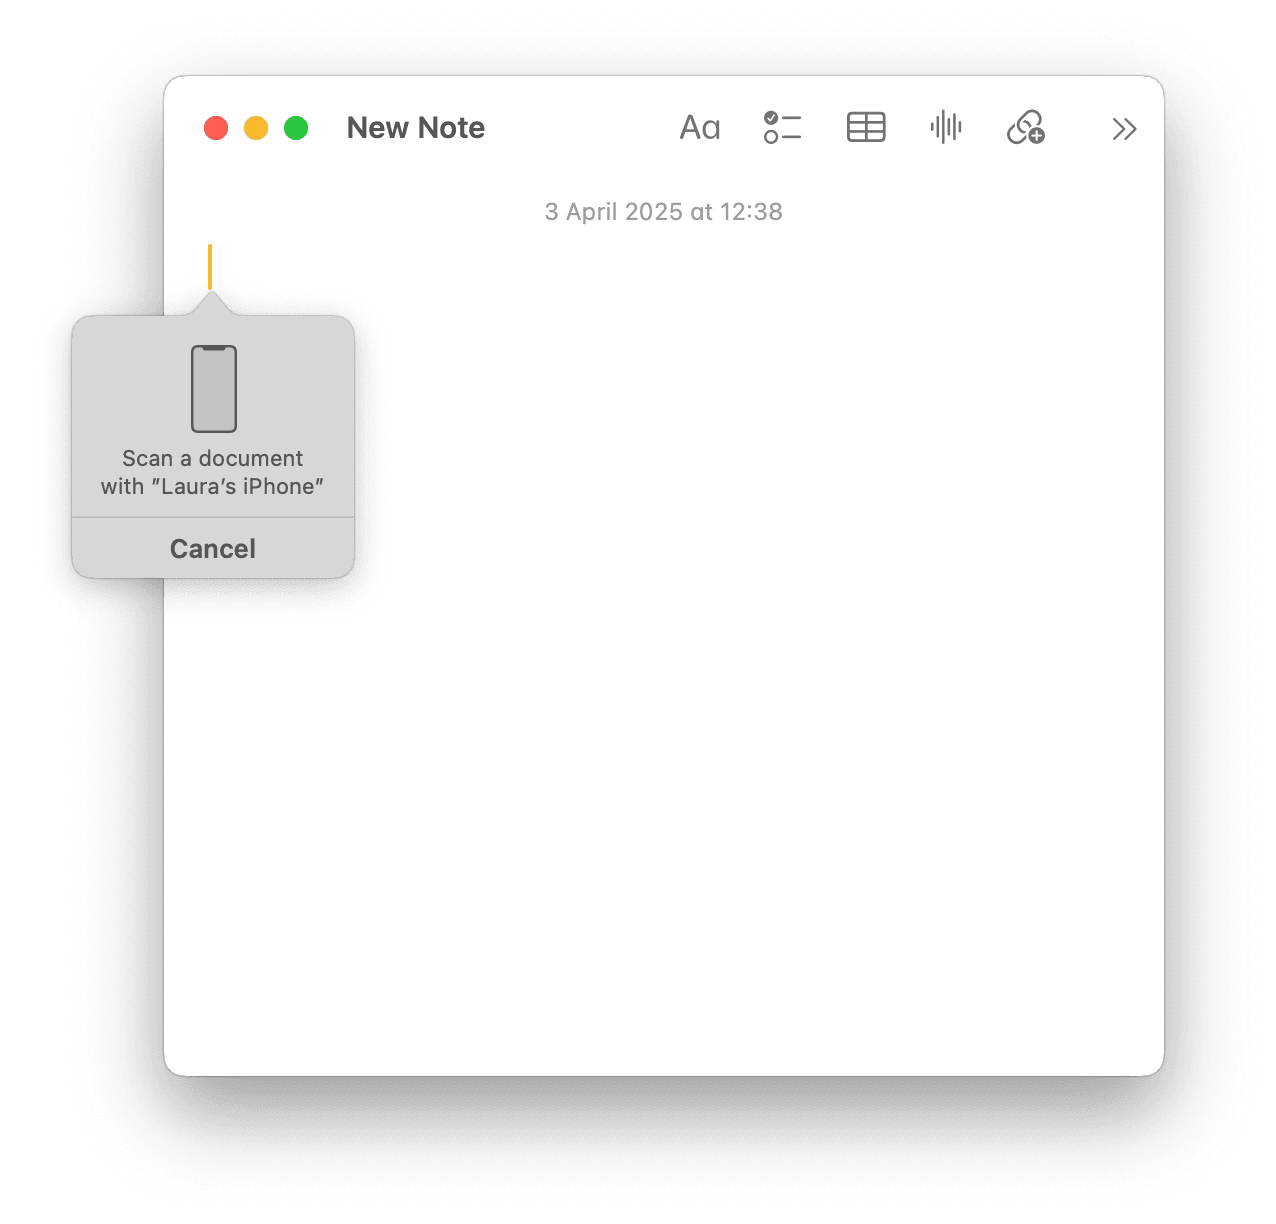
Task: Close the New Note window with red button
Action: click(216, 128)
